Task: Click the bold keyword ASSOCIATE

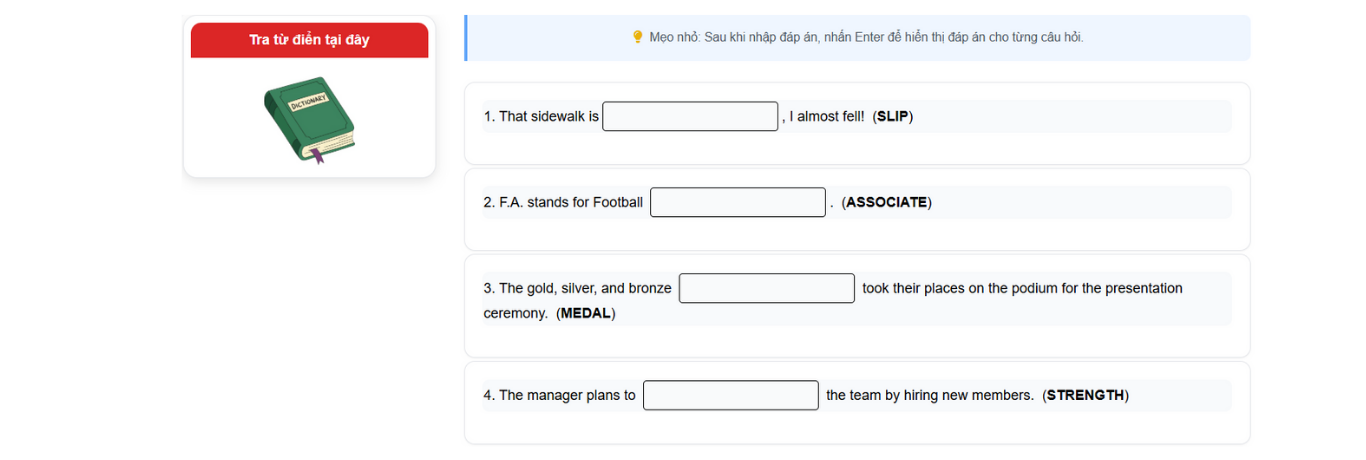Action: (886, 202)
